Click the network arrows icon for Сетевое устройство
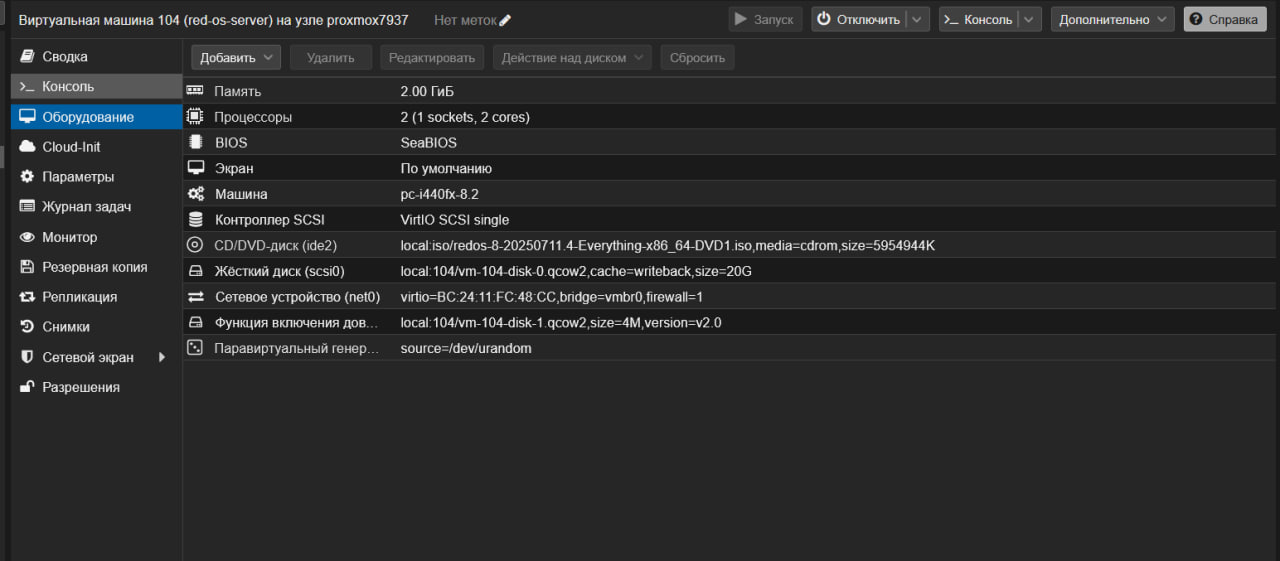The height and width of the screenshot is (561, 1280). 195,297
